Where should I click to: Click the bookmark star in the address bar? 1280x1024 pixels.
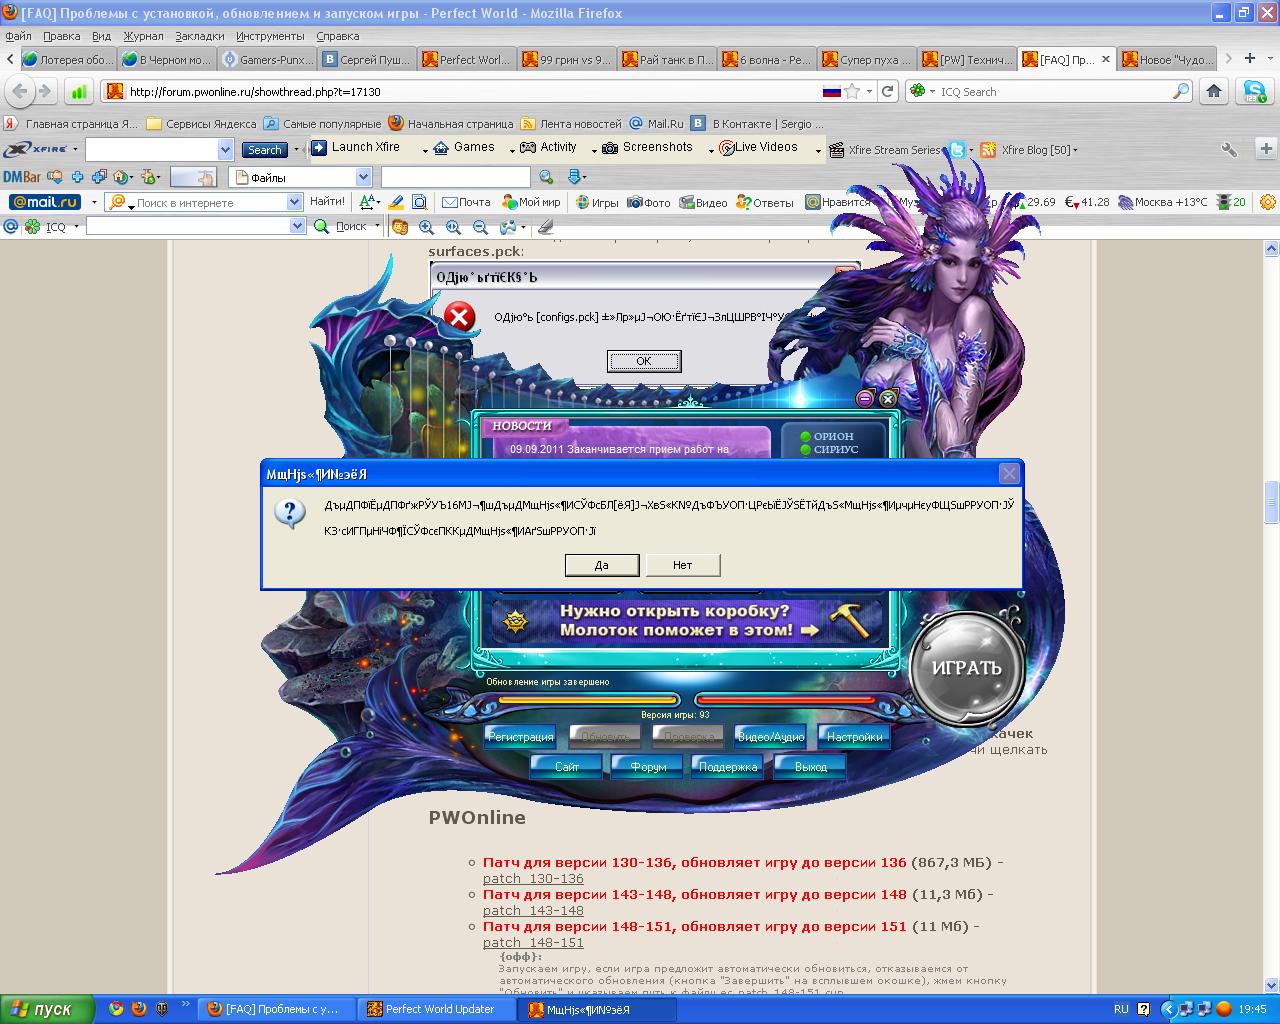point(852,91)
